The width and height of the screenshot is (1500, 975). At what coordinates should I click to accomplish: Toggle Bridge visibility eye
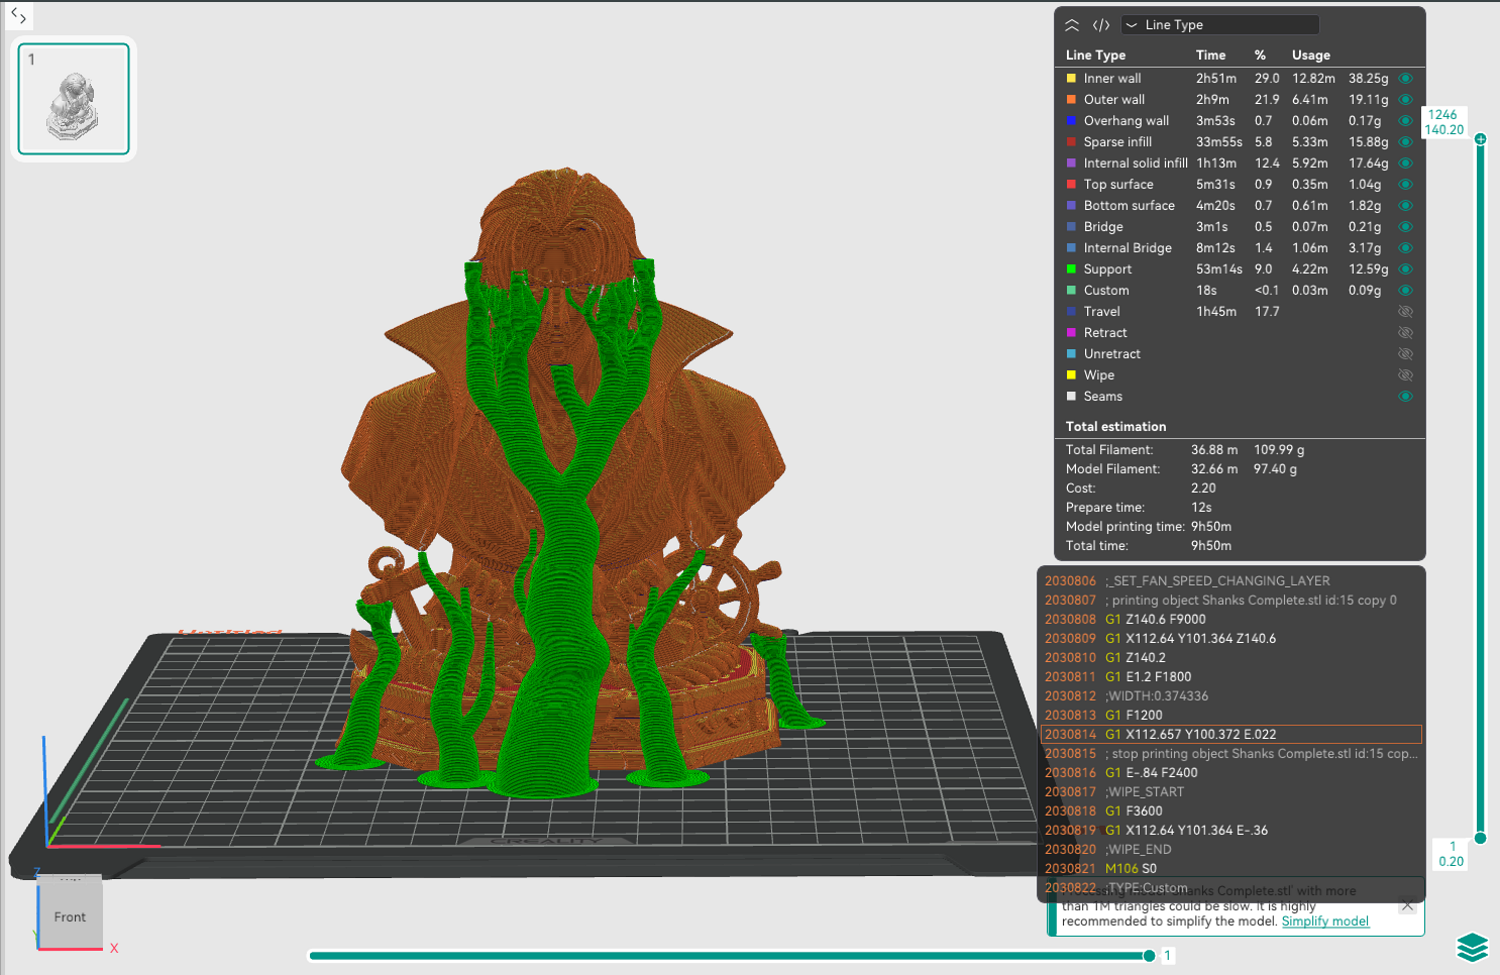pyautogui.click(x=1405, y=226)
